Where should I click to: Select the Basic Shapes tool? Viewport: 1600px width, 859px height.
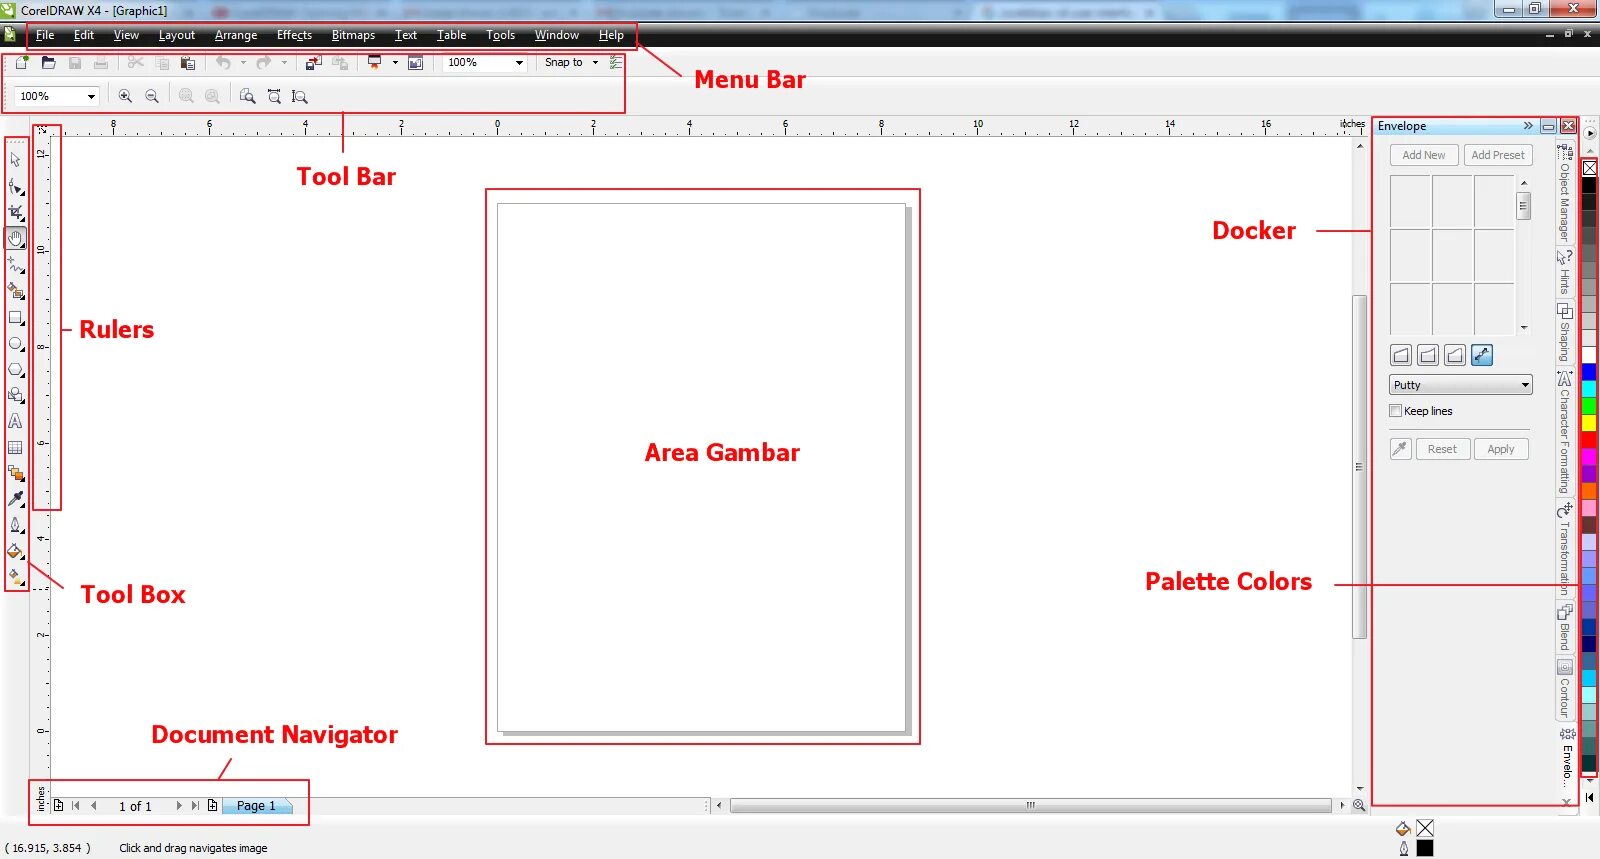15,396
